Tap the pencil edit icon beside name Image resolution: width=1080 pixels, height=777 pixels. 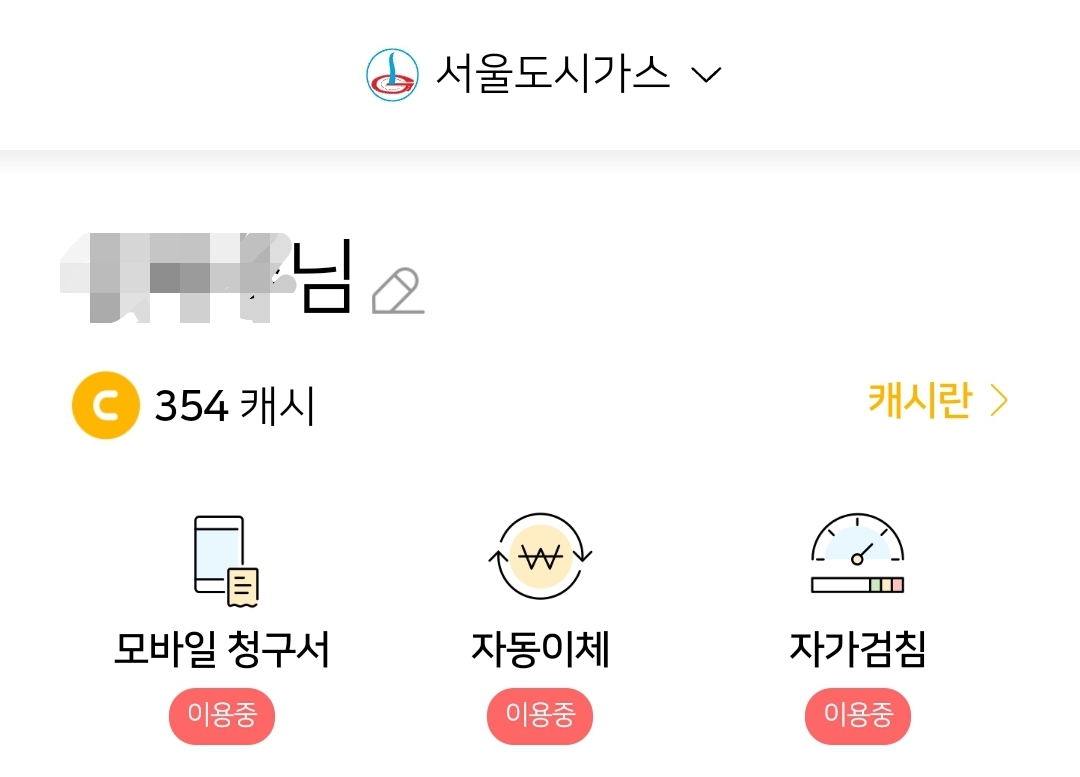(x=398, y=291)
